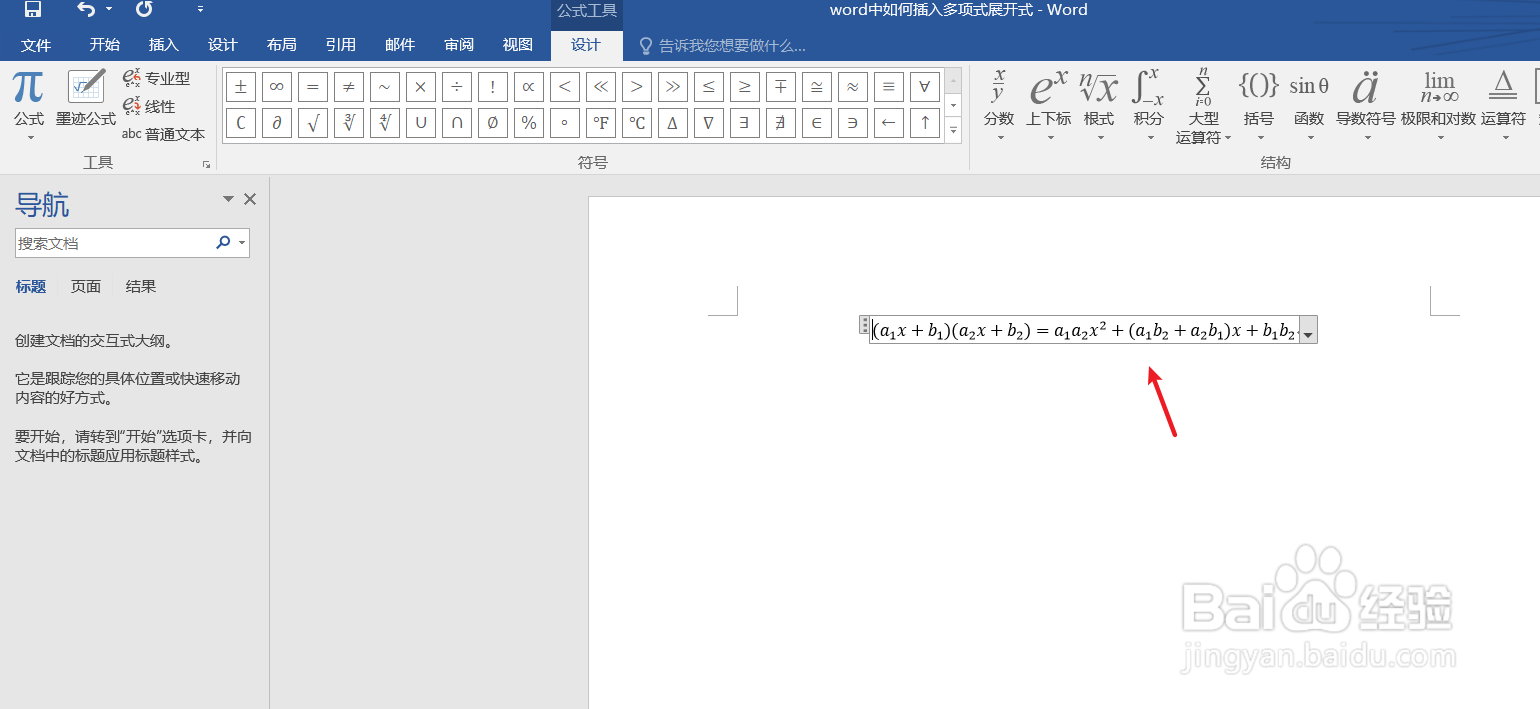Expand the 根式 radical structures

pyautogui.click(x=1099, y=106)
